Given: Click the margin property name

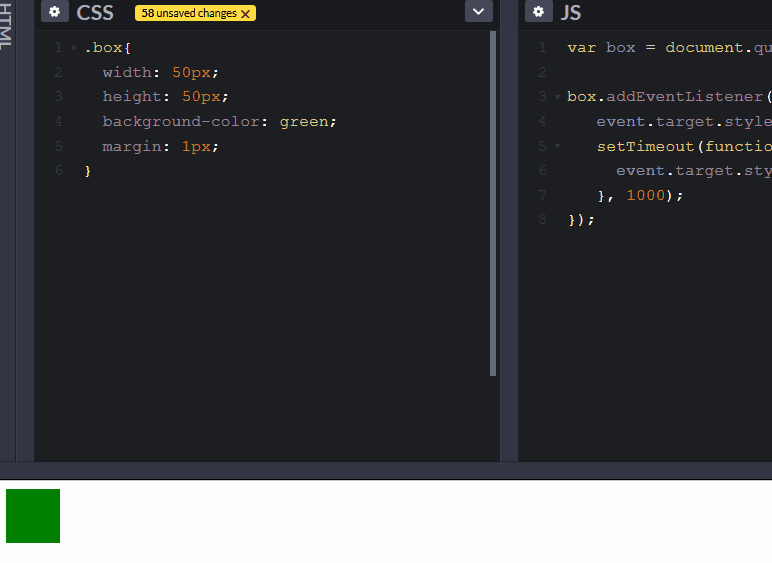Looking at the screenshot, I should pos(132,146).
